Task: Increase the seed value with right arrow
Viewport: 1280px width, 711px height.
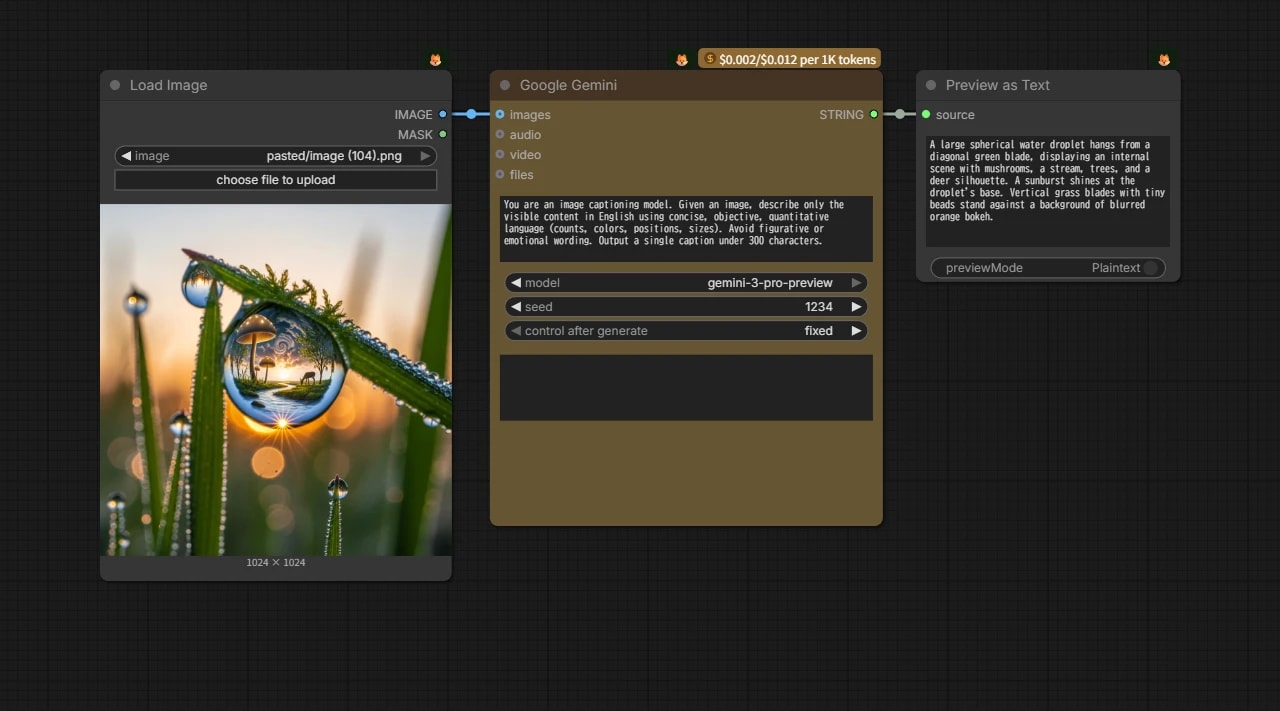Action: (856, 307)
